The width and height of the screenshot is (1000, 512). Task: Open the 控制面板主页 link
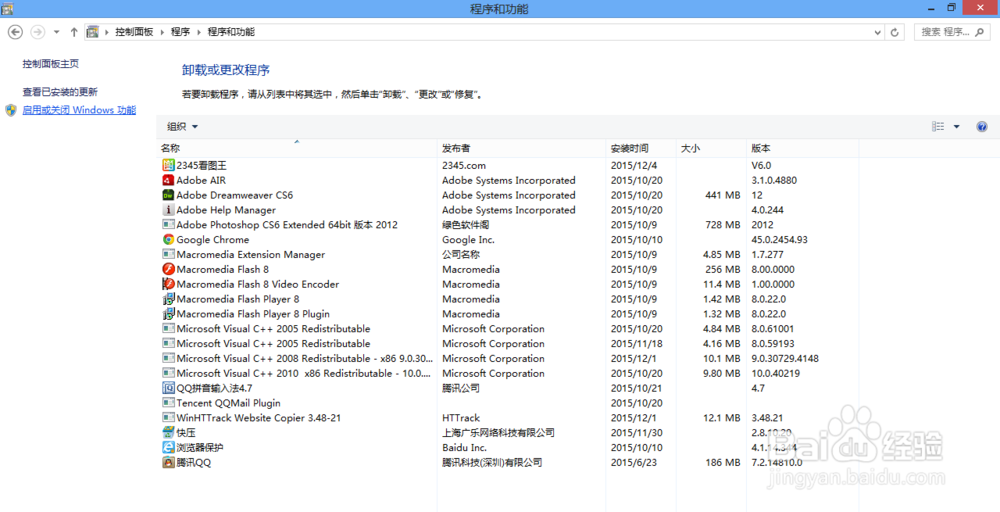pyautogui.click(x=51, y=64)
